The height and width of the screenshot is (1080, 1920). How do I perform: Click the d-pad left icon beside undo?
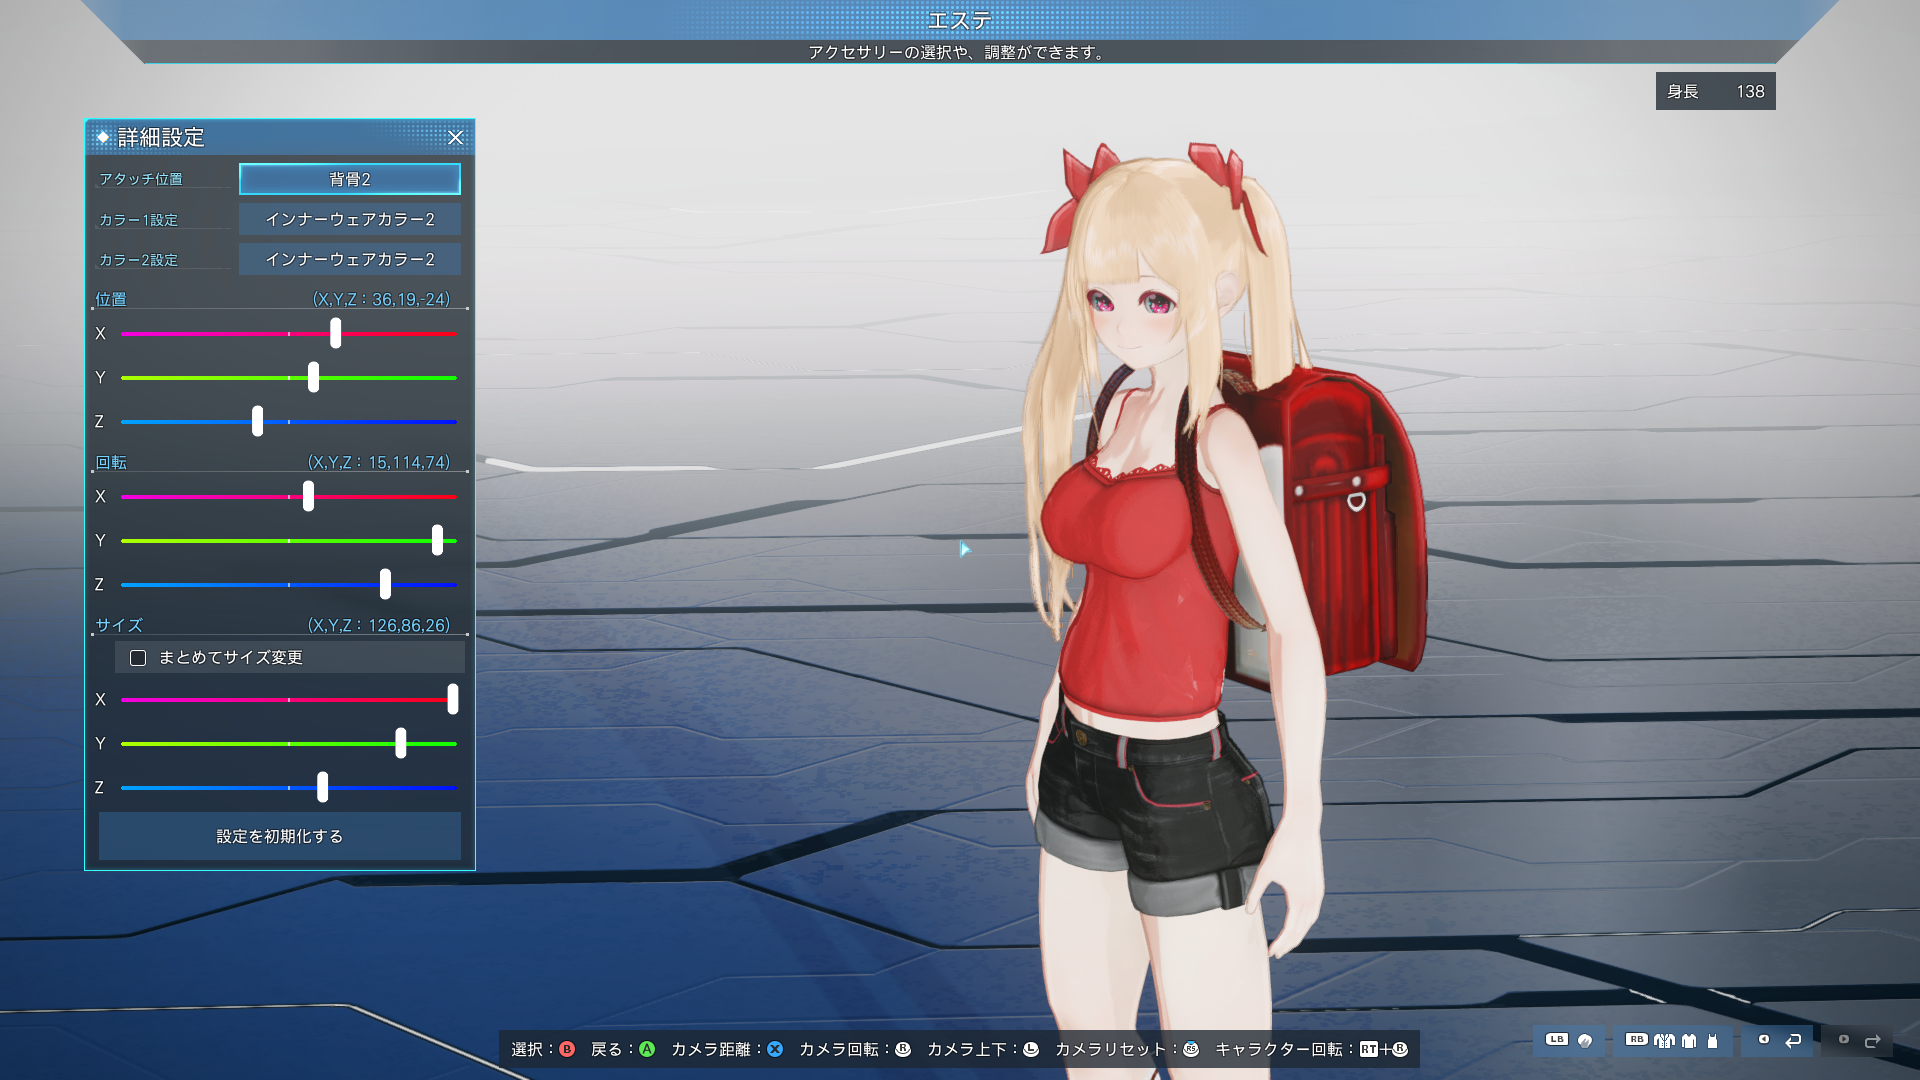coord(1764,1039)
